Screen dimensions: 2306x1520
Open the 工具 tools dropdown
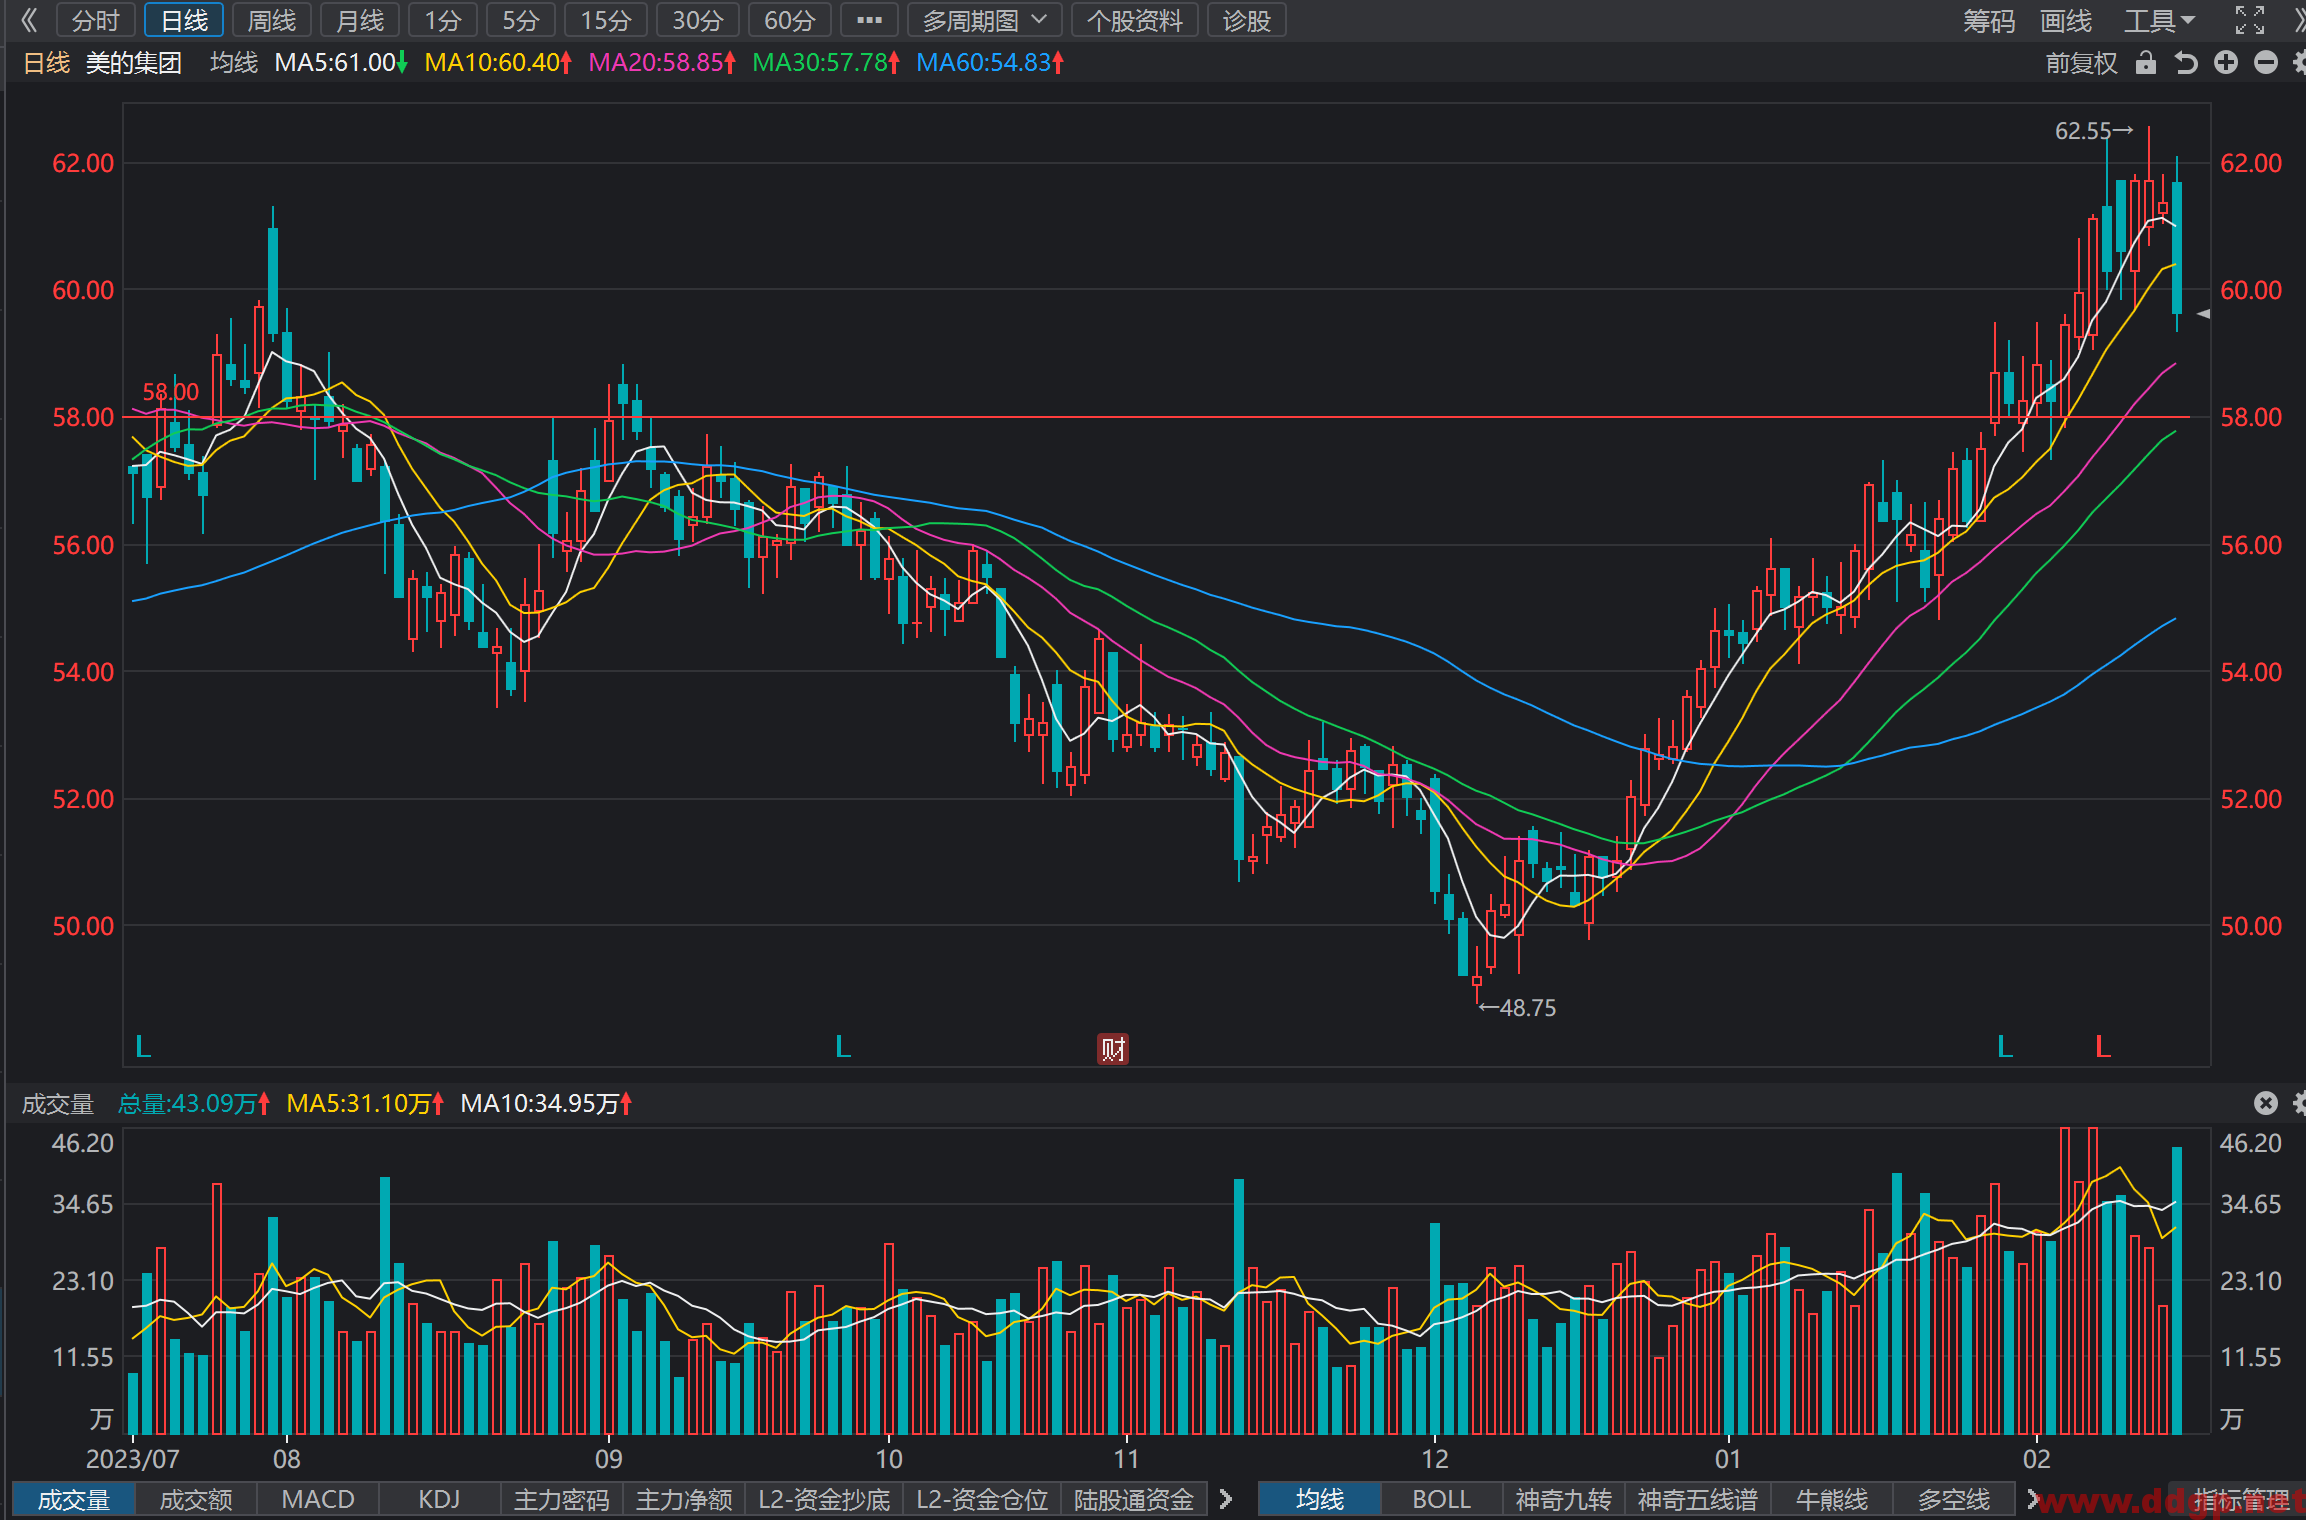(x=2160, y=20)
